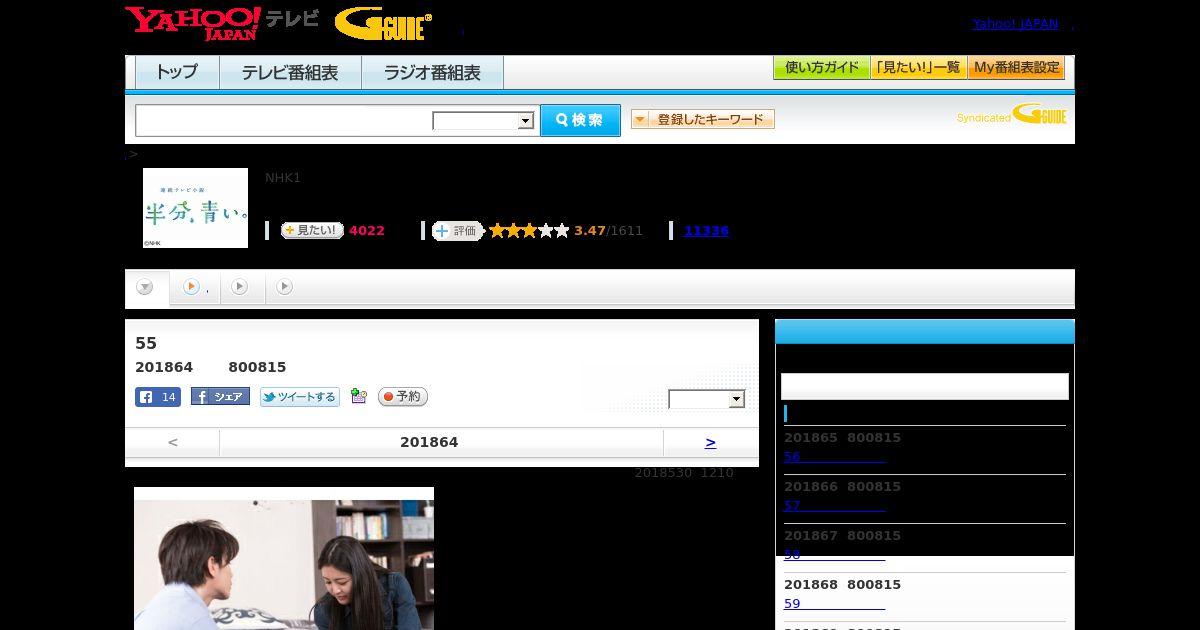Click the 3.47 rating score
Image resolution: width=1200 pixels, height=630 pixels.
pos(590,231)
